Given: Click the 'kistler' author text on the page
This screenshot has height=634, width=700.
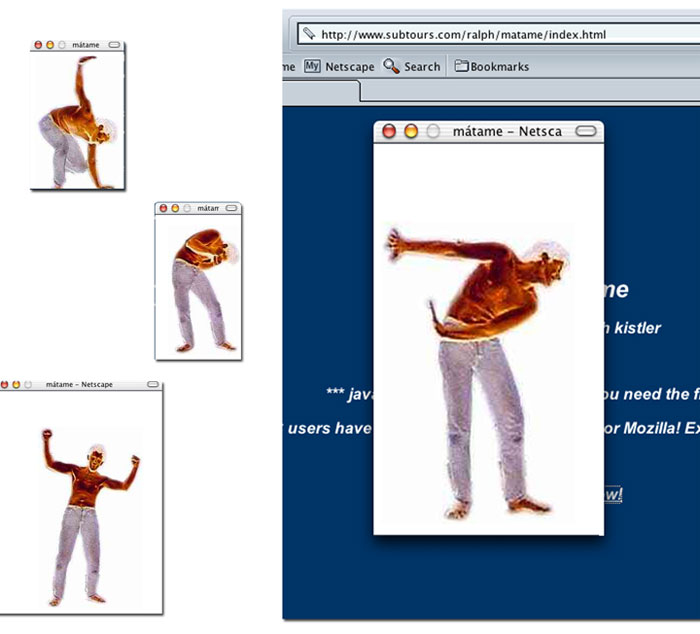Looking at the screenshot, I should click(637, 328).
